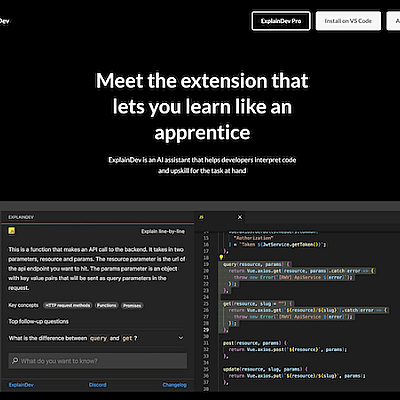Click line number 19 in the editor
The width and height of the screenshot is (400, 400).
pos(206,264)
